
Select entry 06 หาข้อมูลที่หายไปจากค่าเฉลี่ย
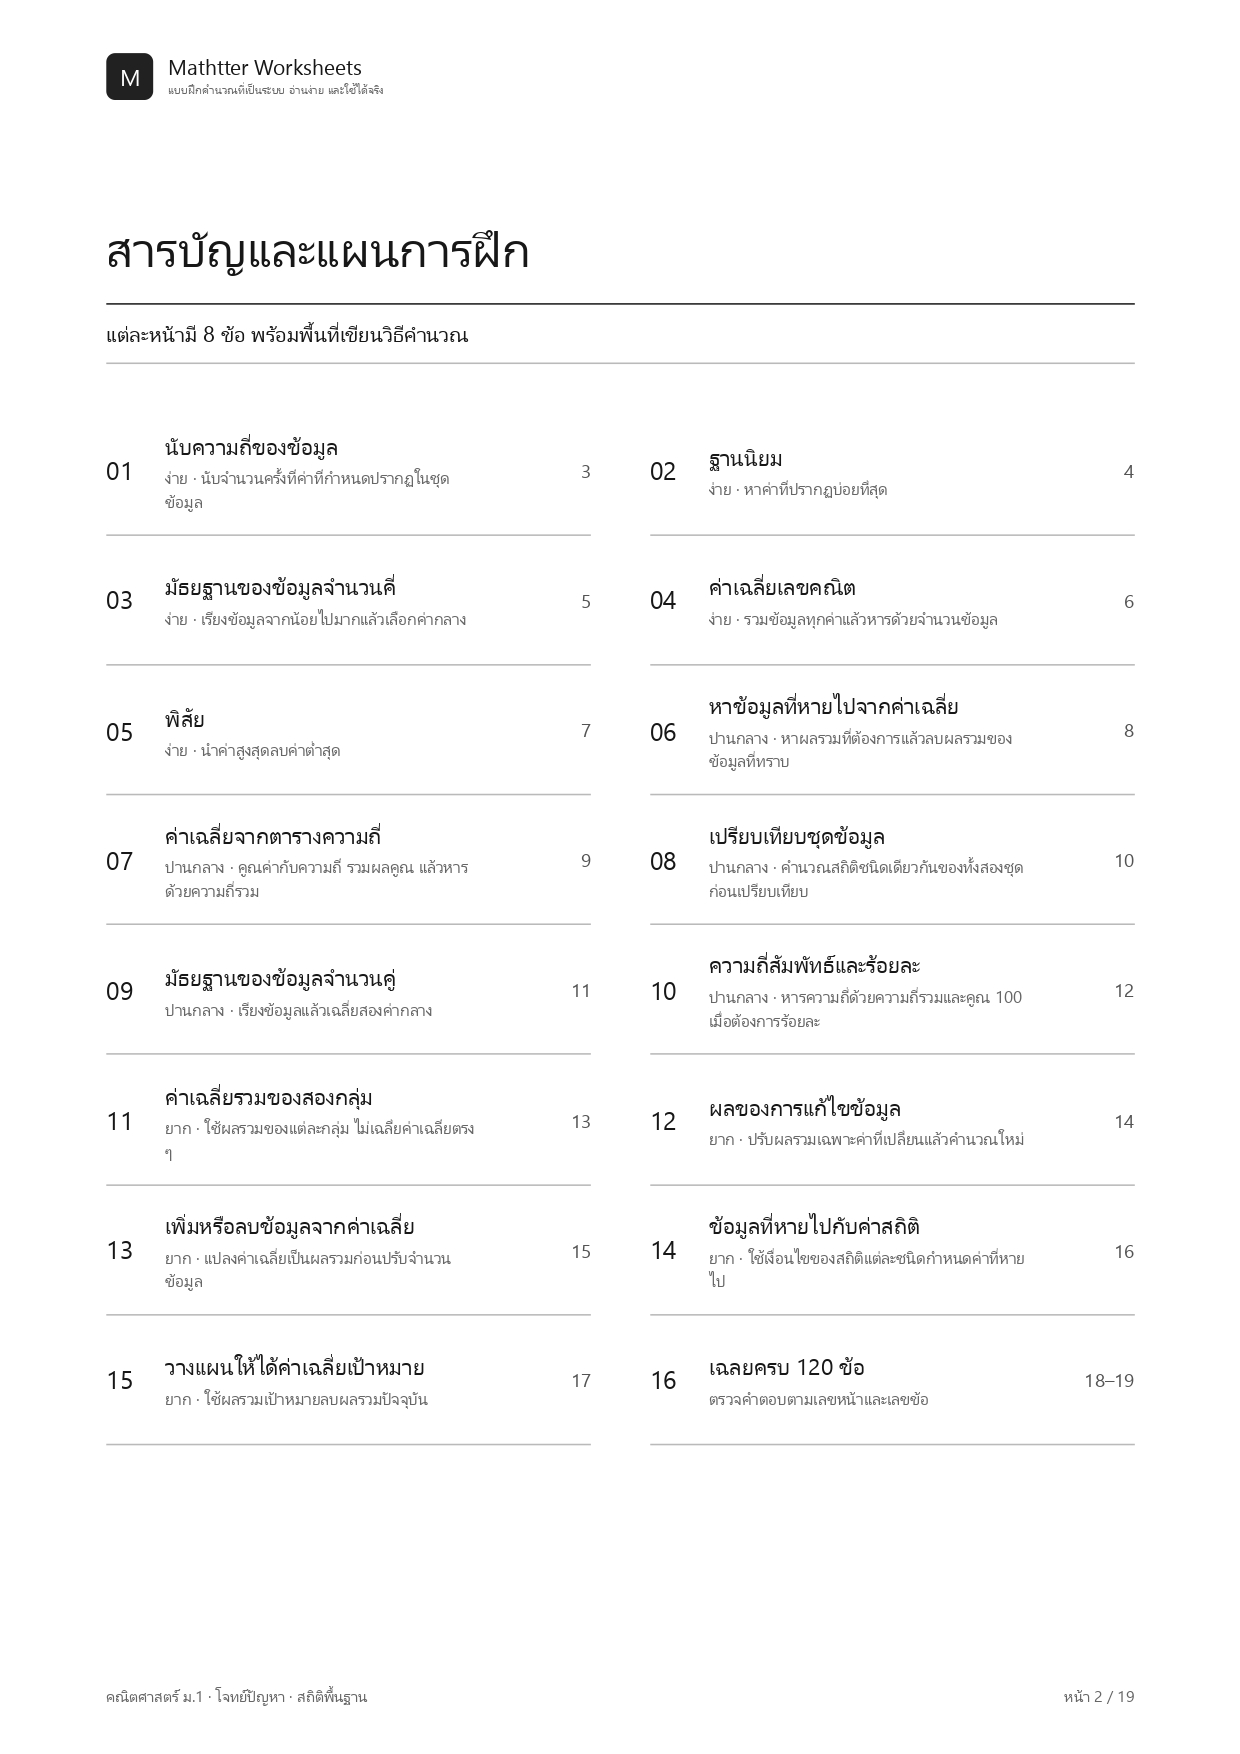coord(892,731)
